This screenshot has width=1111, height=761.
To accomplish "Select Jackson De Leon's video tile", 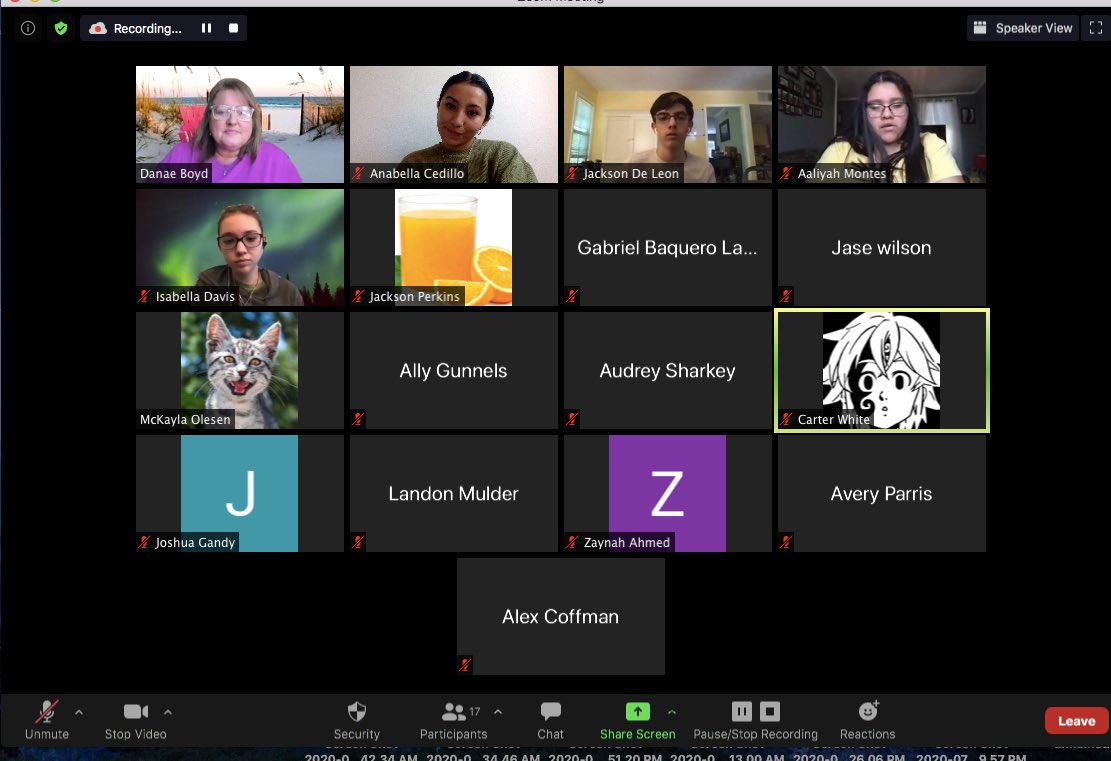I will (667, 124).
